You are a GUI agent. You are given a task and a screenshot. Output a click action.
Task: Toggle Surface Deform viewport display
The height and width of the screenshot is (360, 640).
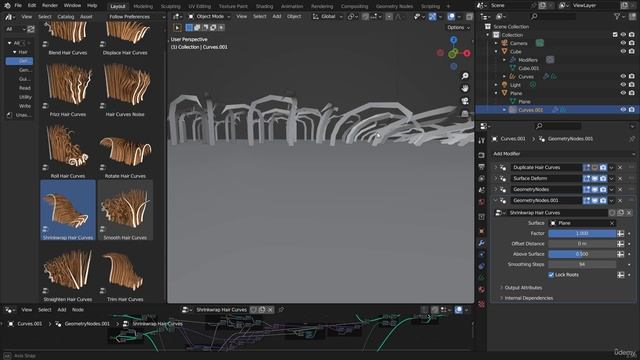(595, 178)
